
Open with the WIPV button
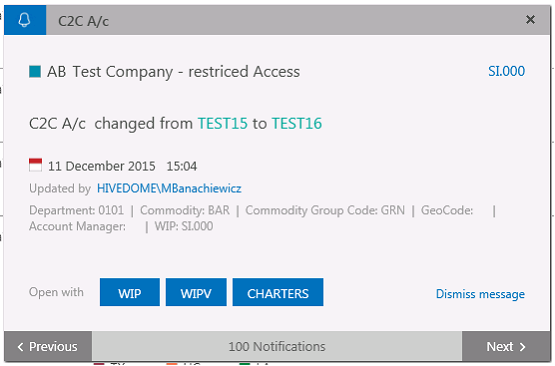(x=196, y=292)
